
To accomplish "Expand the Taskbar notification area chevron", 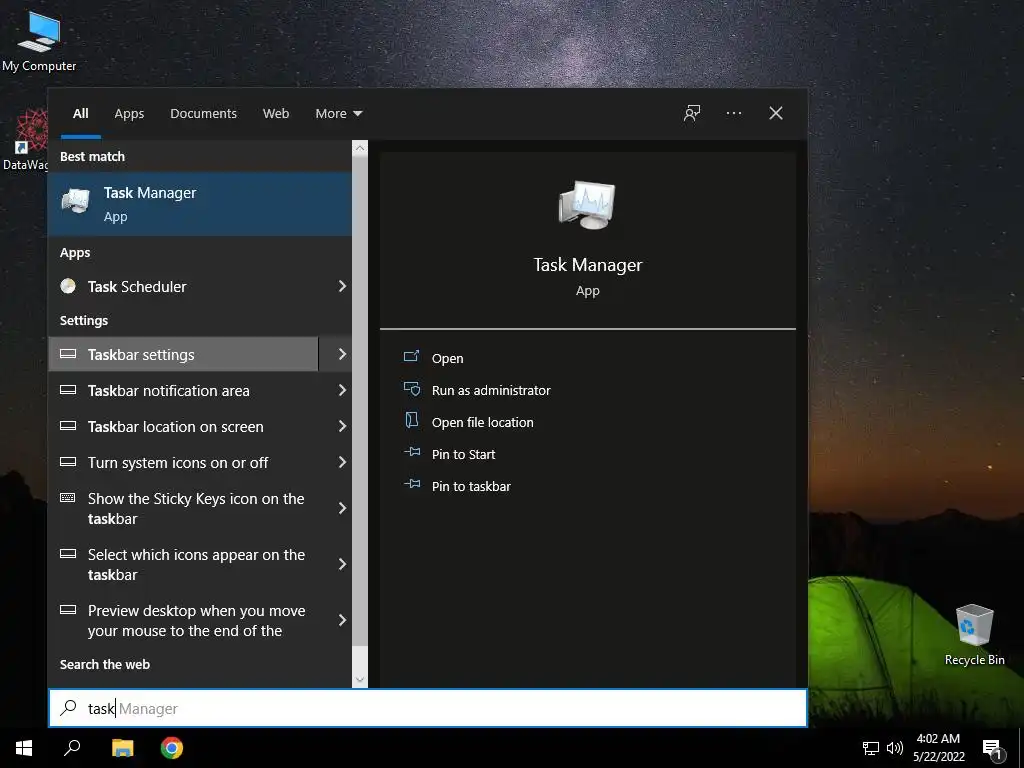I will (x=342, y=390).
